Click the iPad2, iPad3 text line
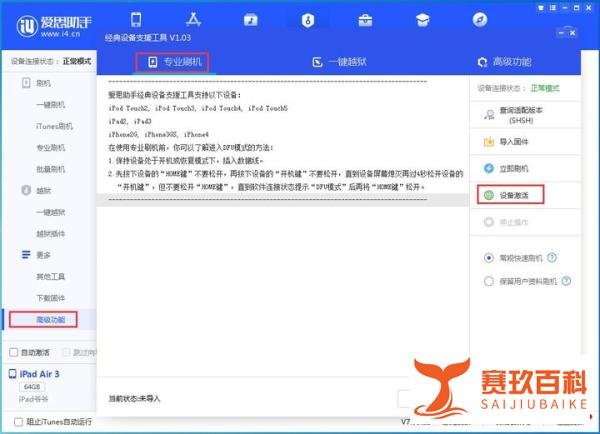The height and width of the screenshot is (434, 600). [130, 121]
